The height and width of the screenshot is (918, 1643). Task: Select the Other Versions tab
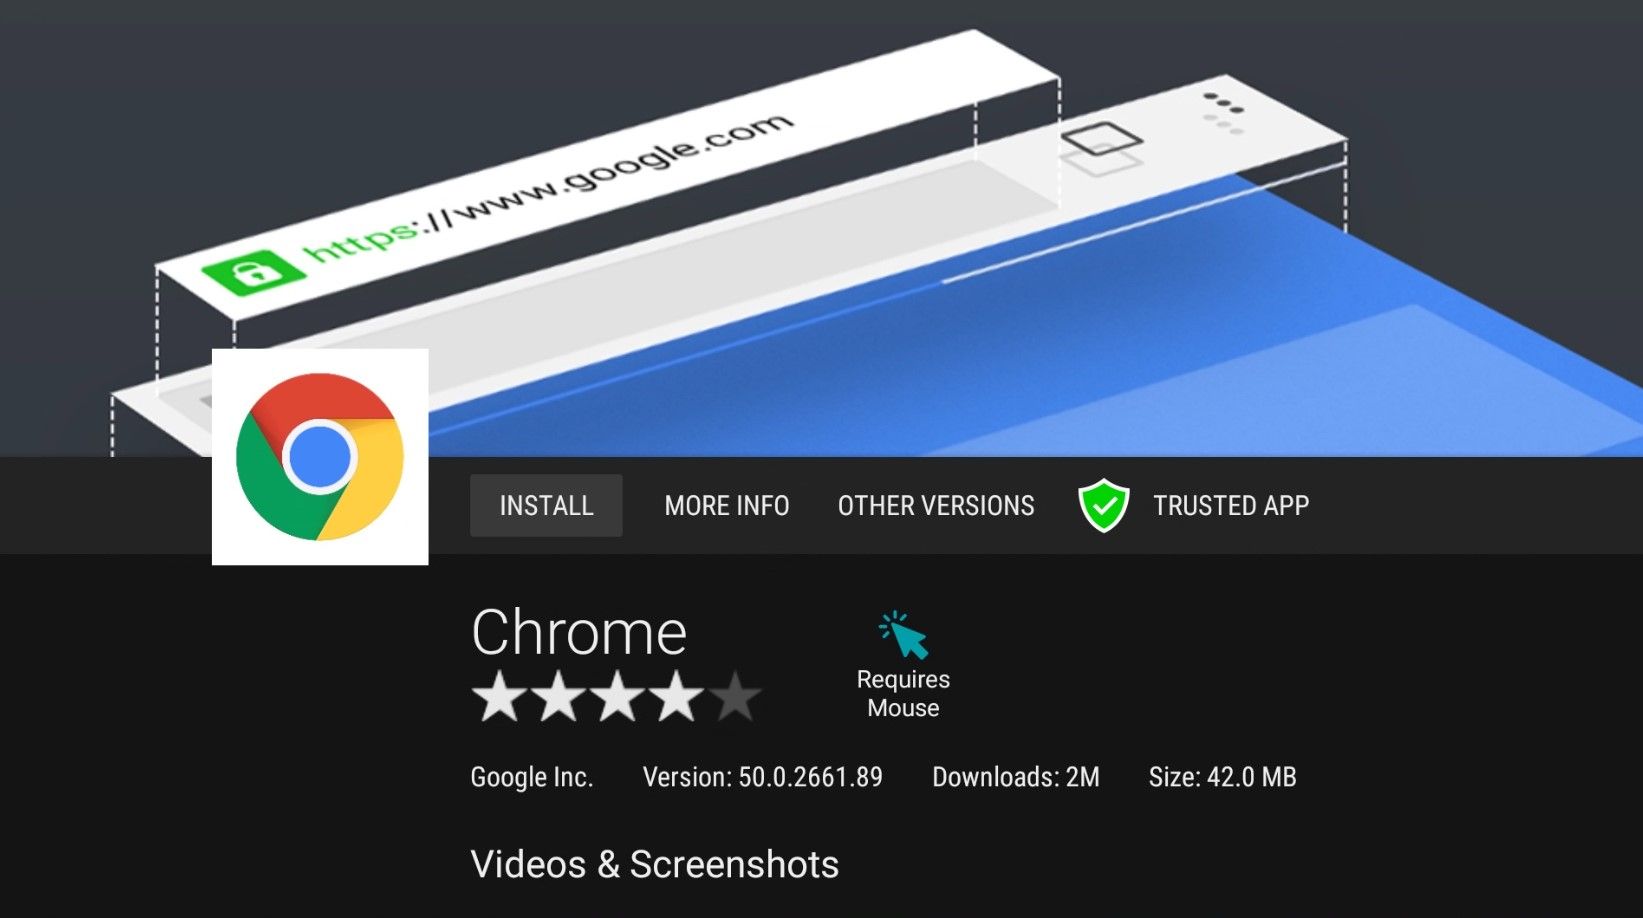point(935,505)
